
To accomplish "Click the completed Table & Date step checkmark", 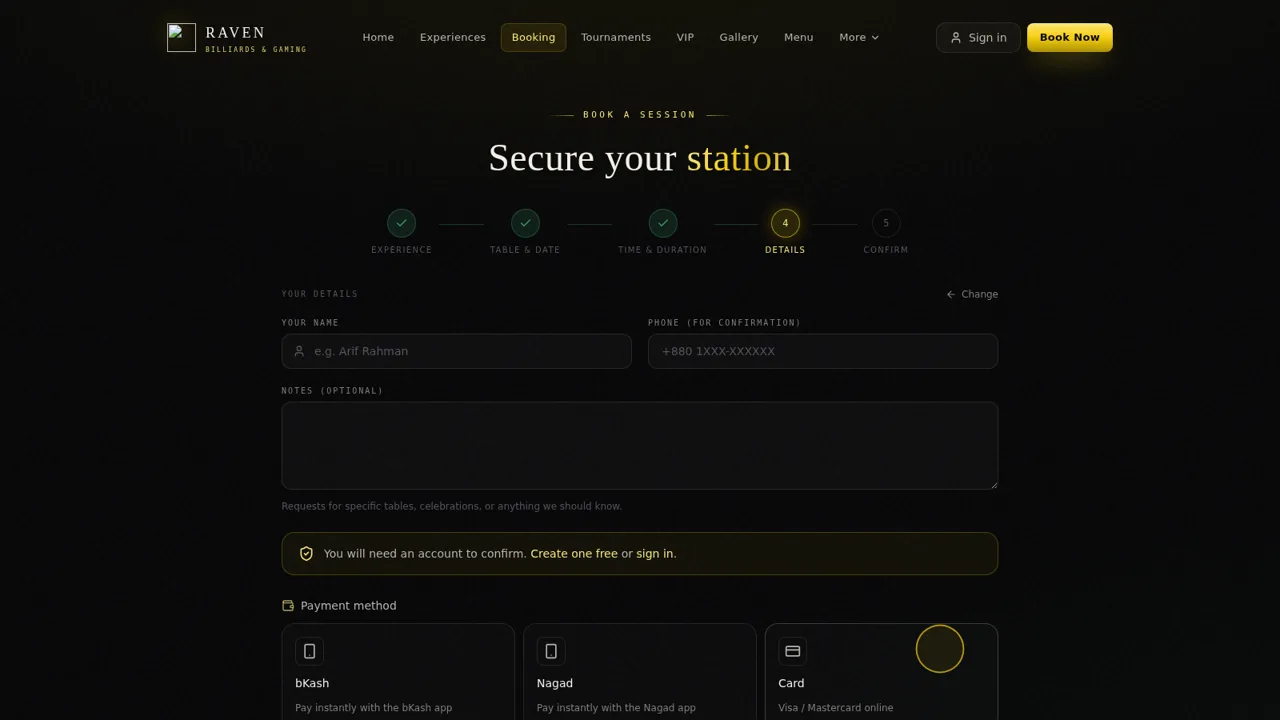I will [x=525, y=223].
